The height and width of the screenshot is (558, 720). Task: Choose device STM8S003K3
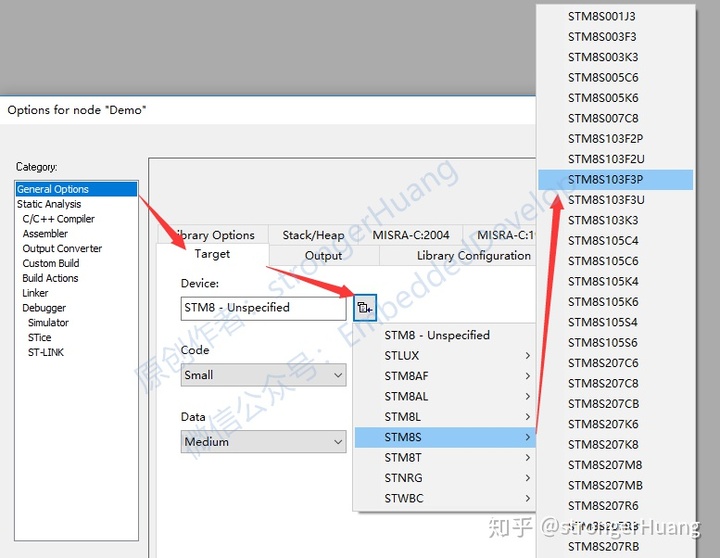pyautogui.click(x=615, y=57)
